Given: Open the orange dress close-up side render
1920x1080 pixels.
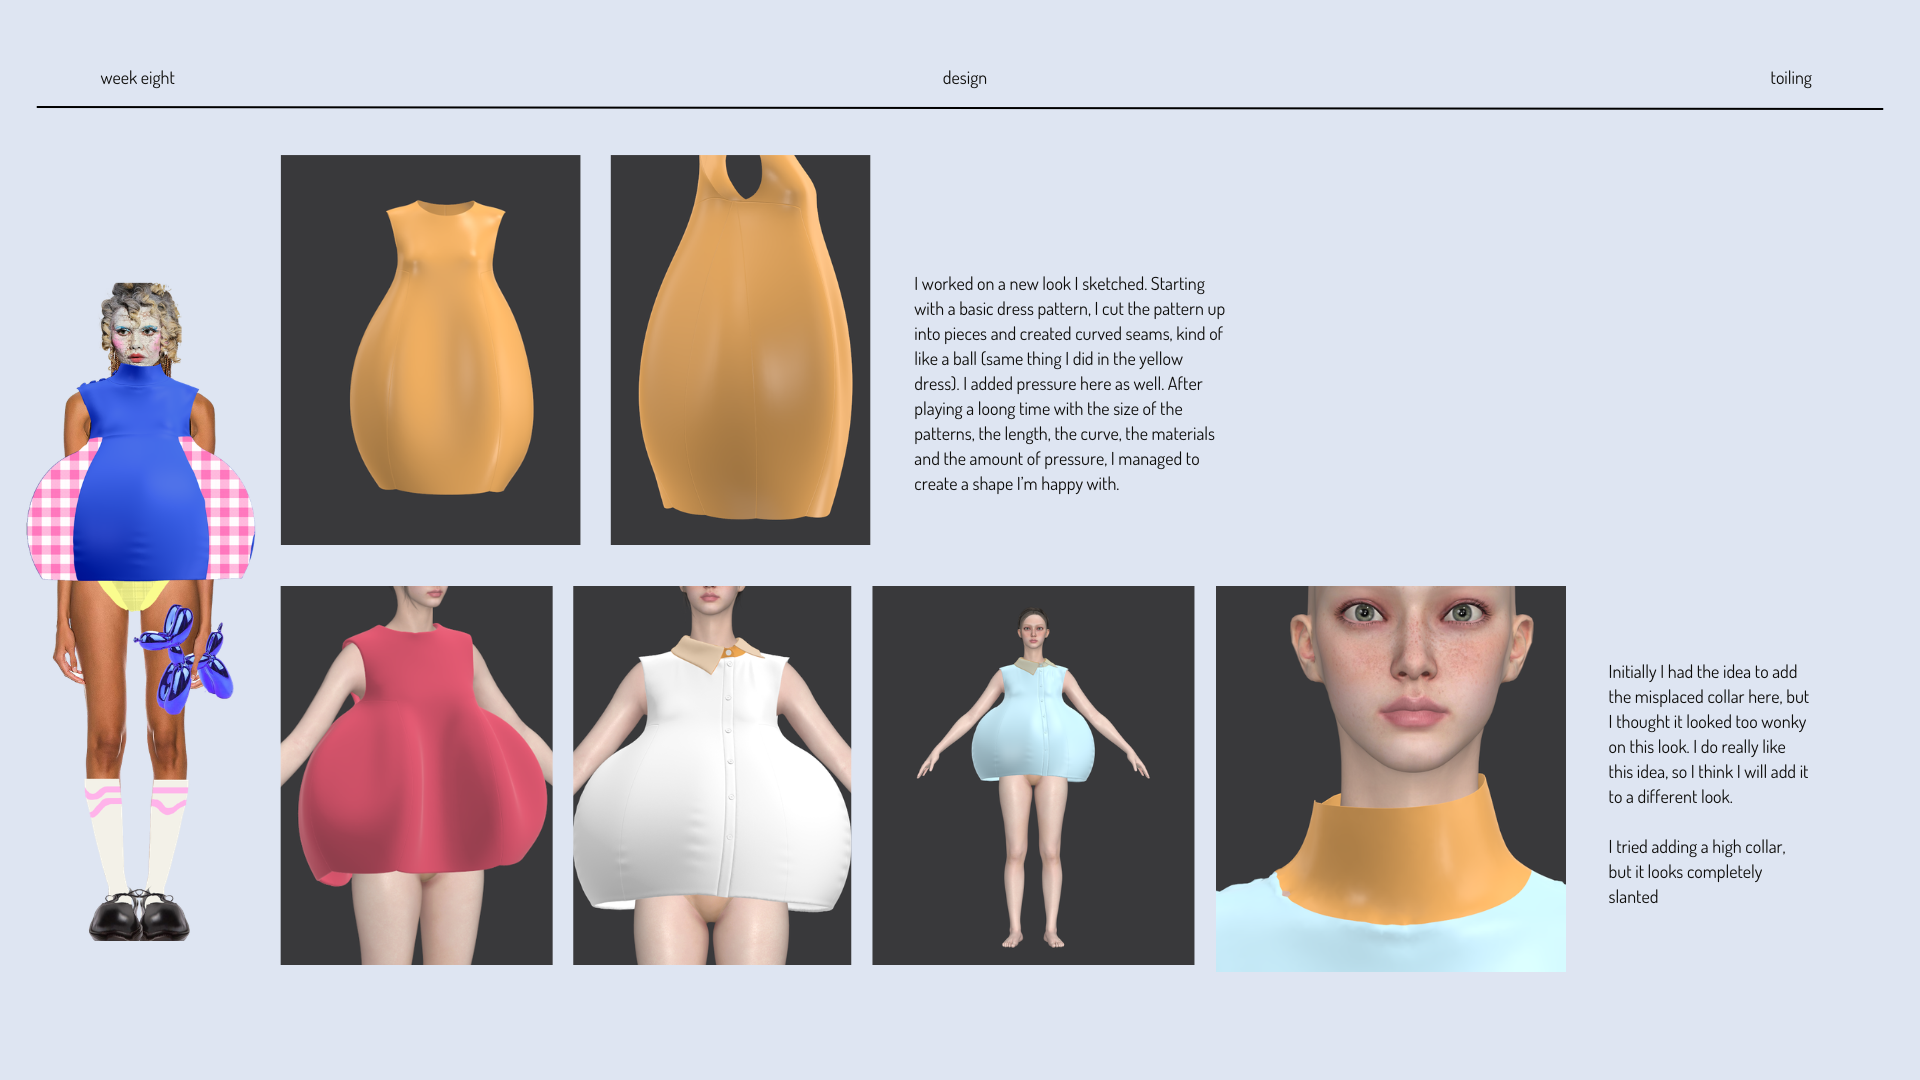Looking at the screenshot, I should point(740,350).
